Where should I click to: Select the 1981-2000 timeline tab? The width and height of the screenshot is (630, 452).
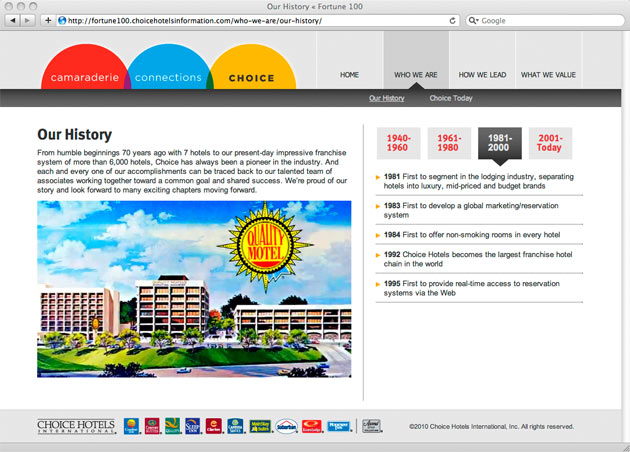coord(500,143)
